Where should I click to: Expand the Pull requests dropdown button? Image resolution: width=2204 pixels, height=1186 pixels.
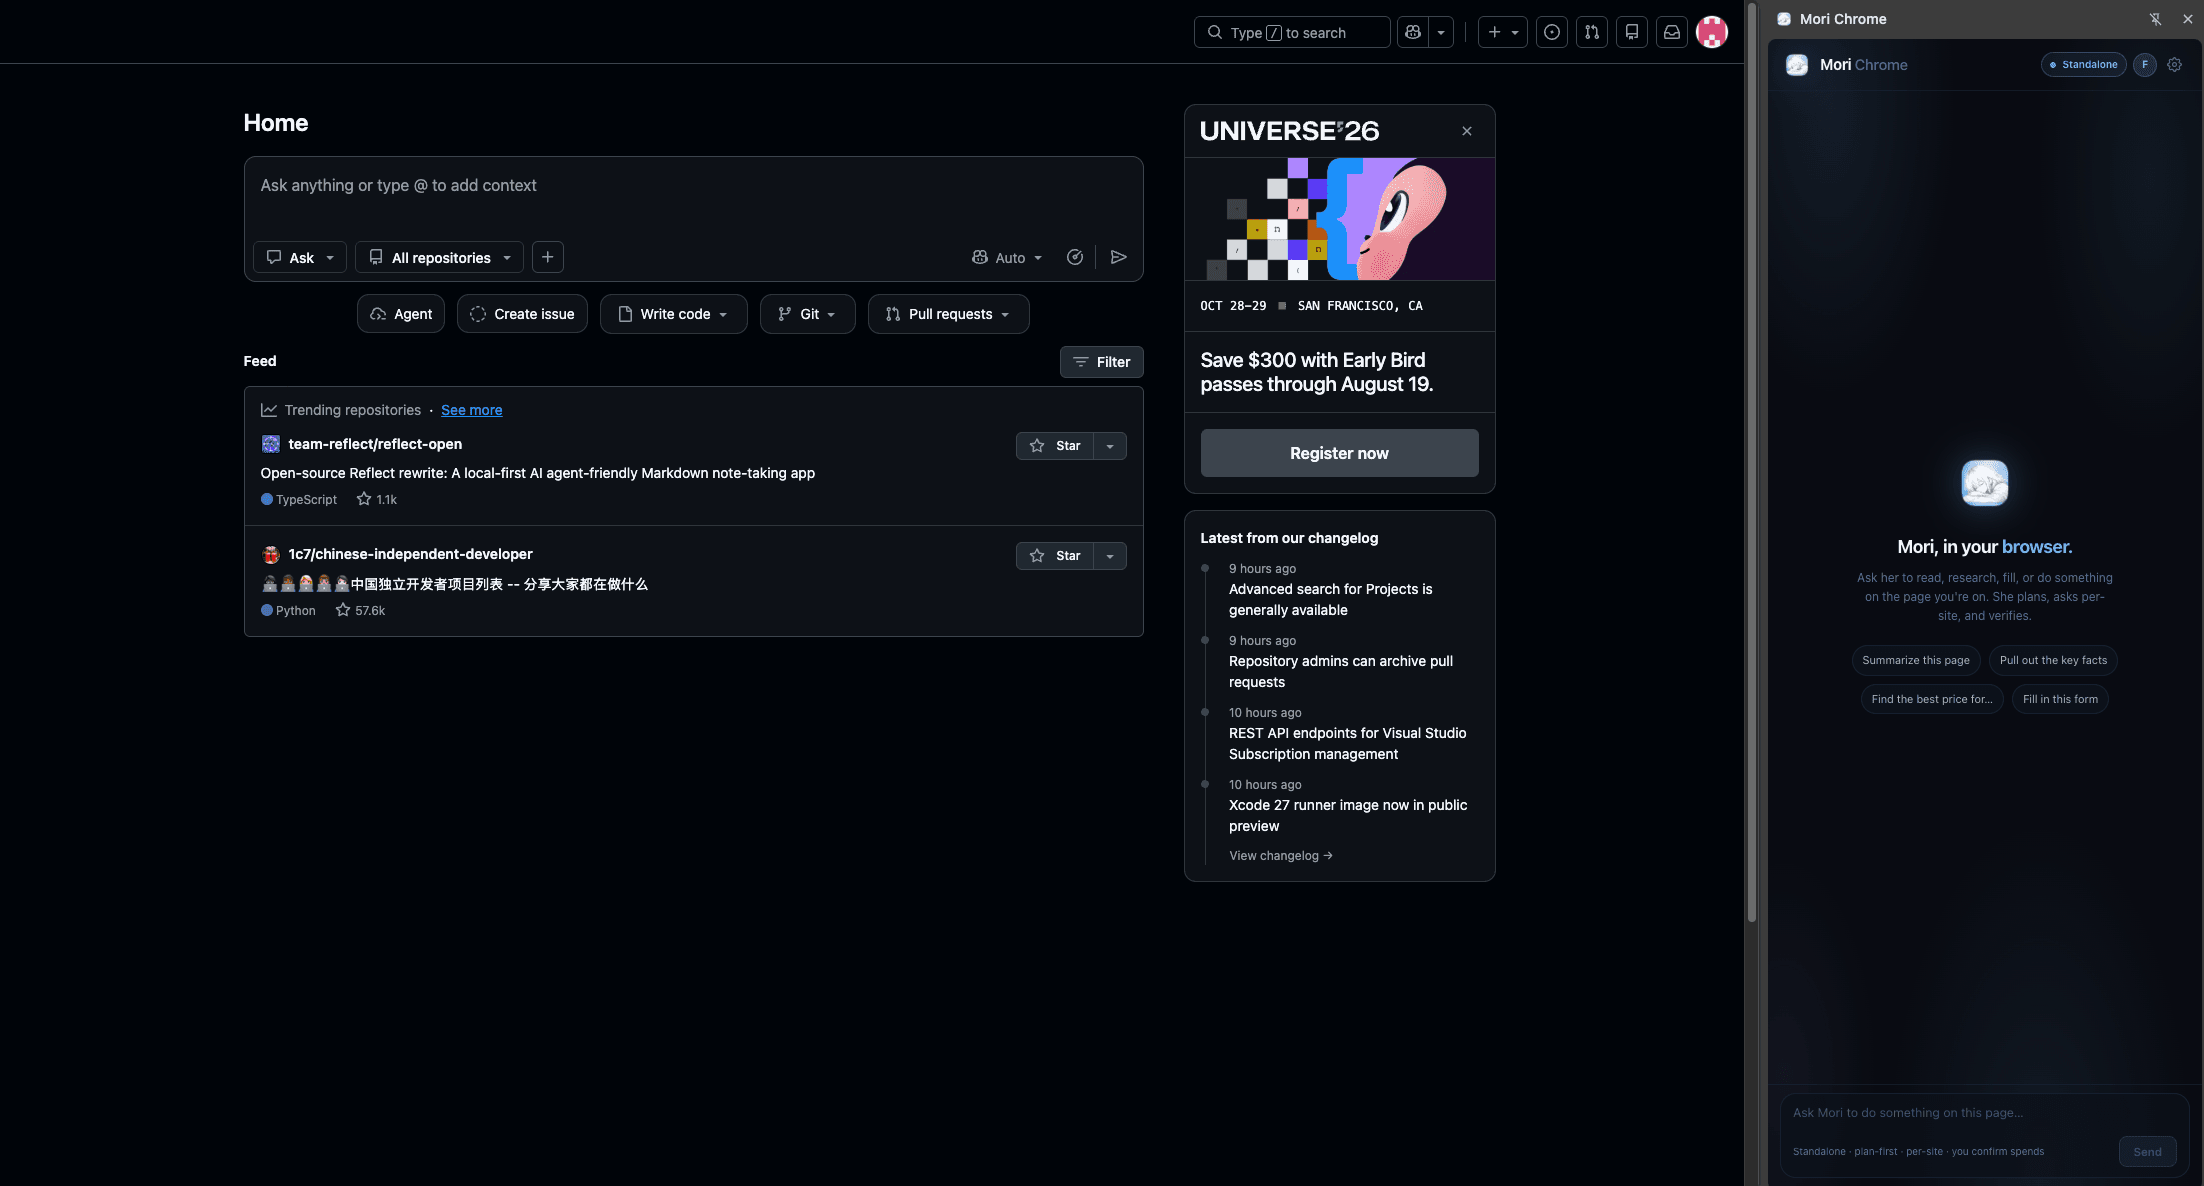[949, 314]
